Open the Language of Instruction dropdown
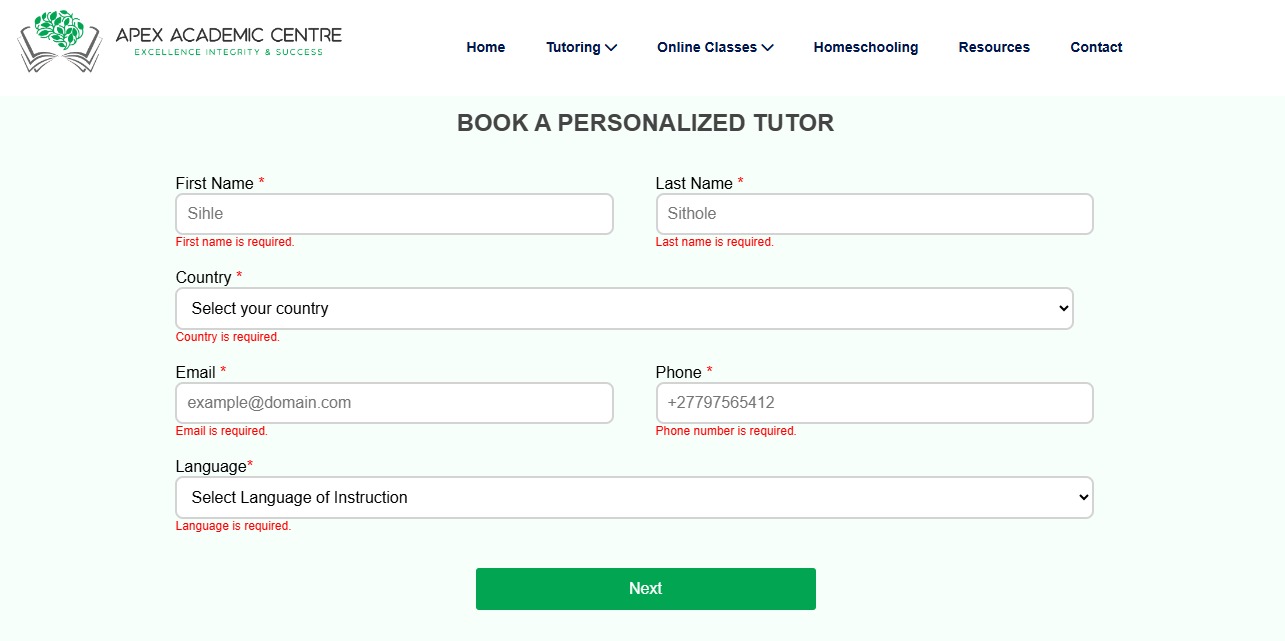Image resolution: width=1285 pixels, height=641 pixels. coord(634,497)
